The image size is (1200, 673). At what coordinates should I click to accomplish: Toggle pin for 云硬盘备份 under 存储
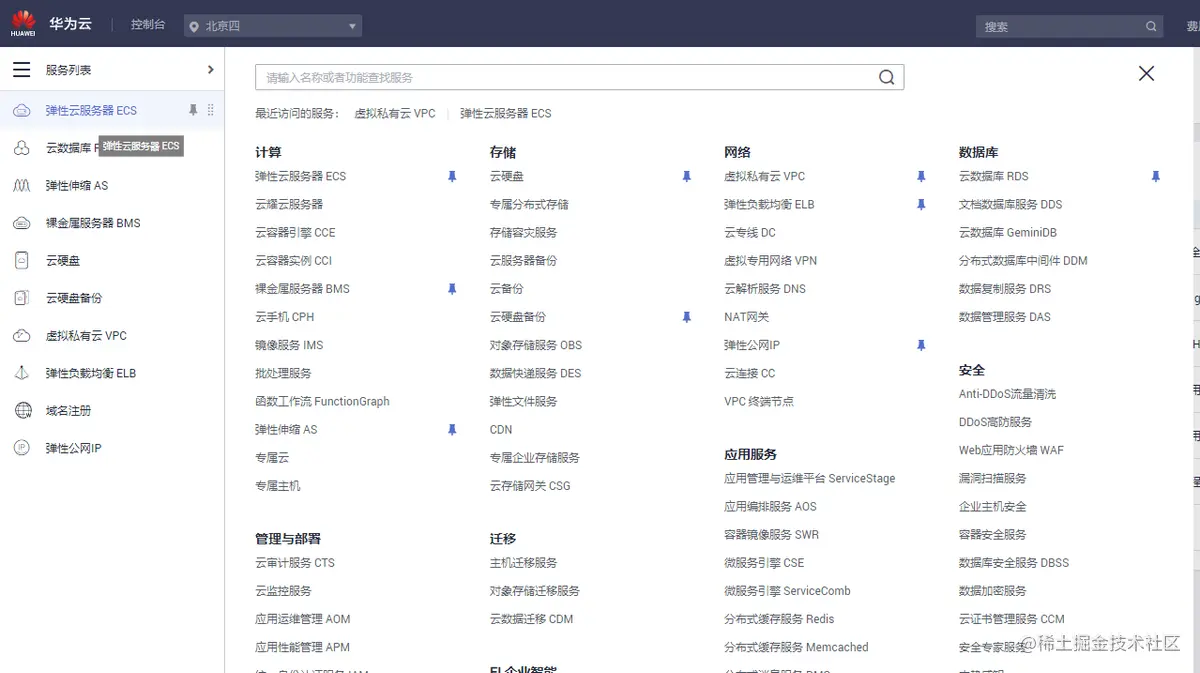click(686, 317)
